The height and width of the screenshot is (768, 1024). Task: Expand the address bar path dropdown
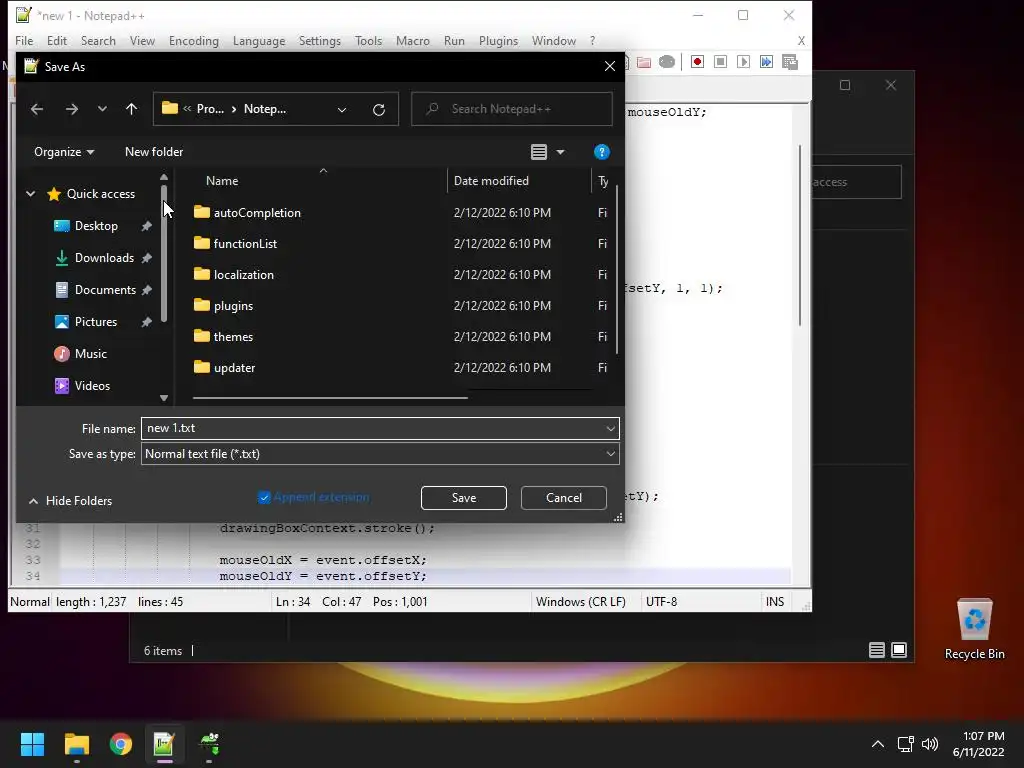[x=342, y=110]
